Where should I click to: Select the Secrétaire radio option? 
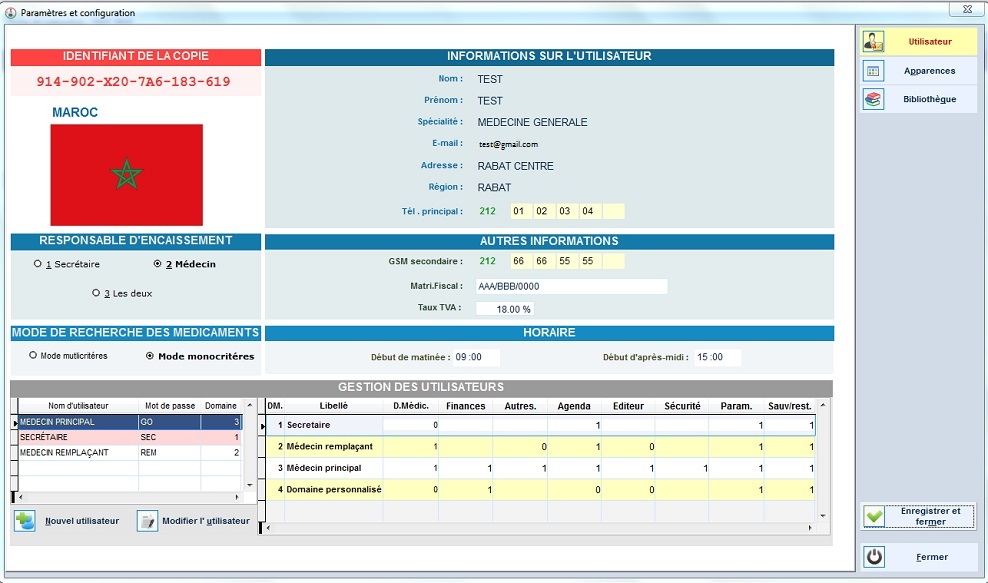pyautogui.click(x=38, y=264)
